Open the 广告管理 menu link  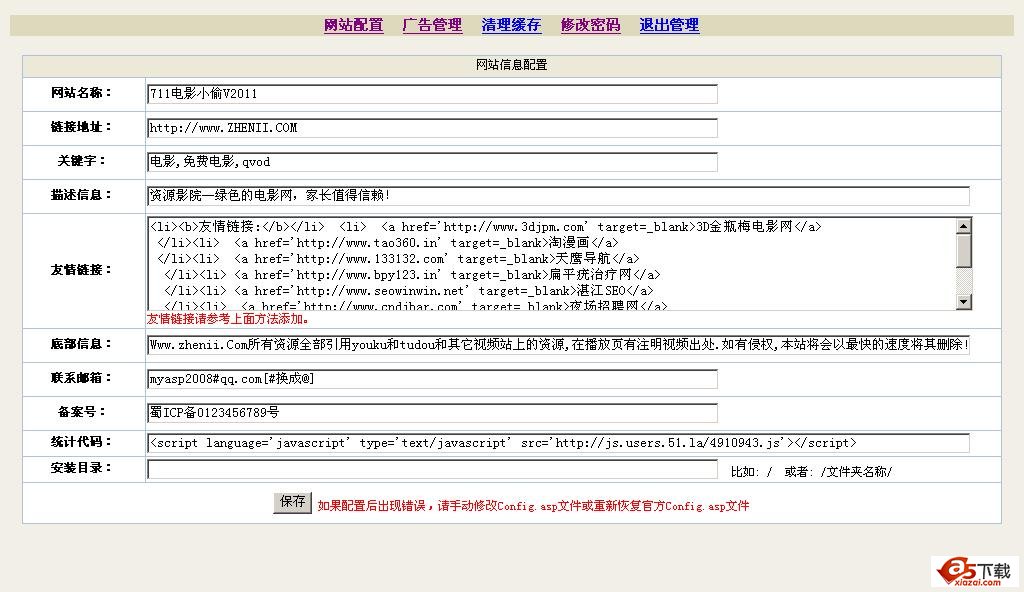point(432,25)
